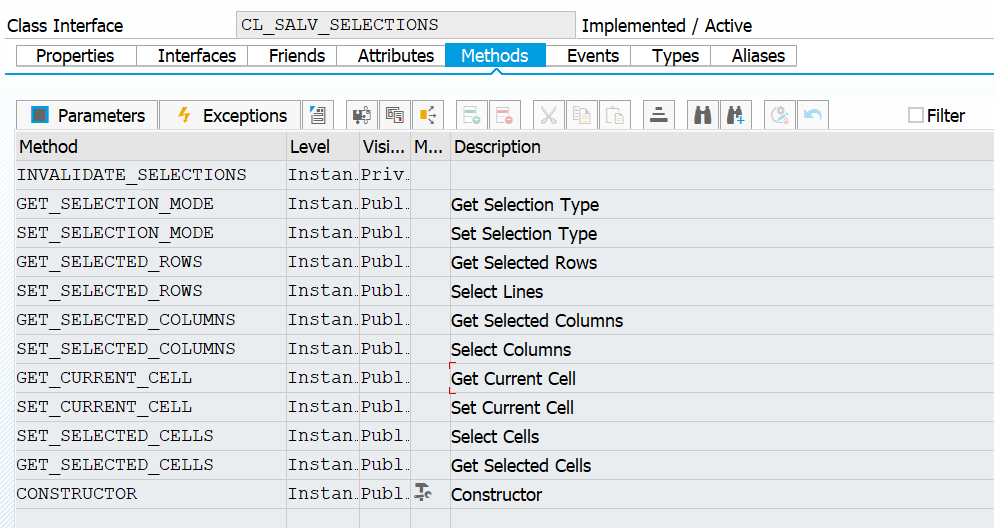994x528 pixels.
Task: Click the 'Select Lines' description
Action: (497, 292)
